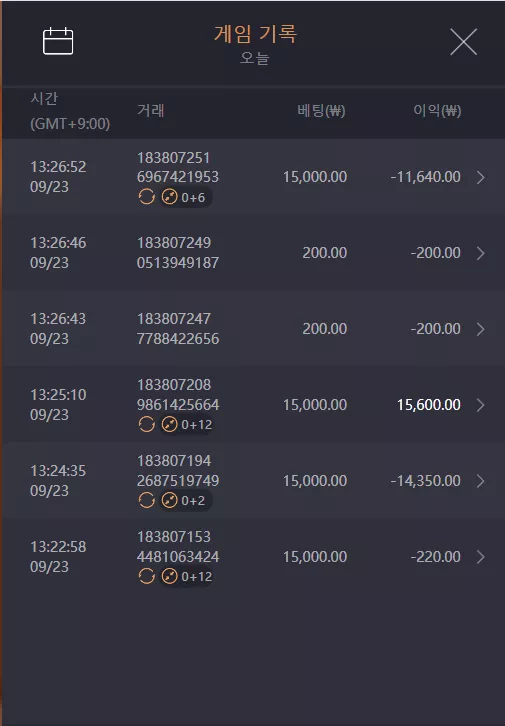Image resolution: width=505 pixels, height=726 pixels.
Task: Expand details arrow for -220.00 record
Action: click(481, 557)
